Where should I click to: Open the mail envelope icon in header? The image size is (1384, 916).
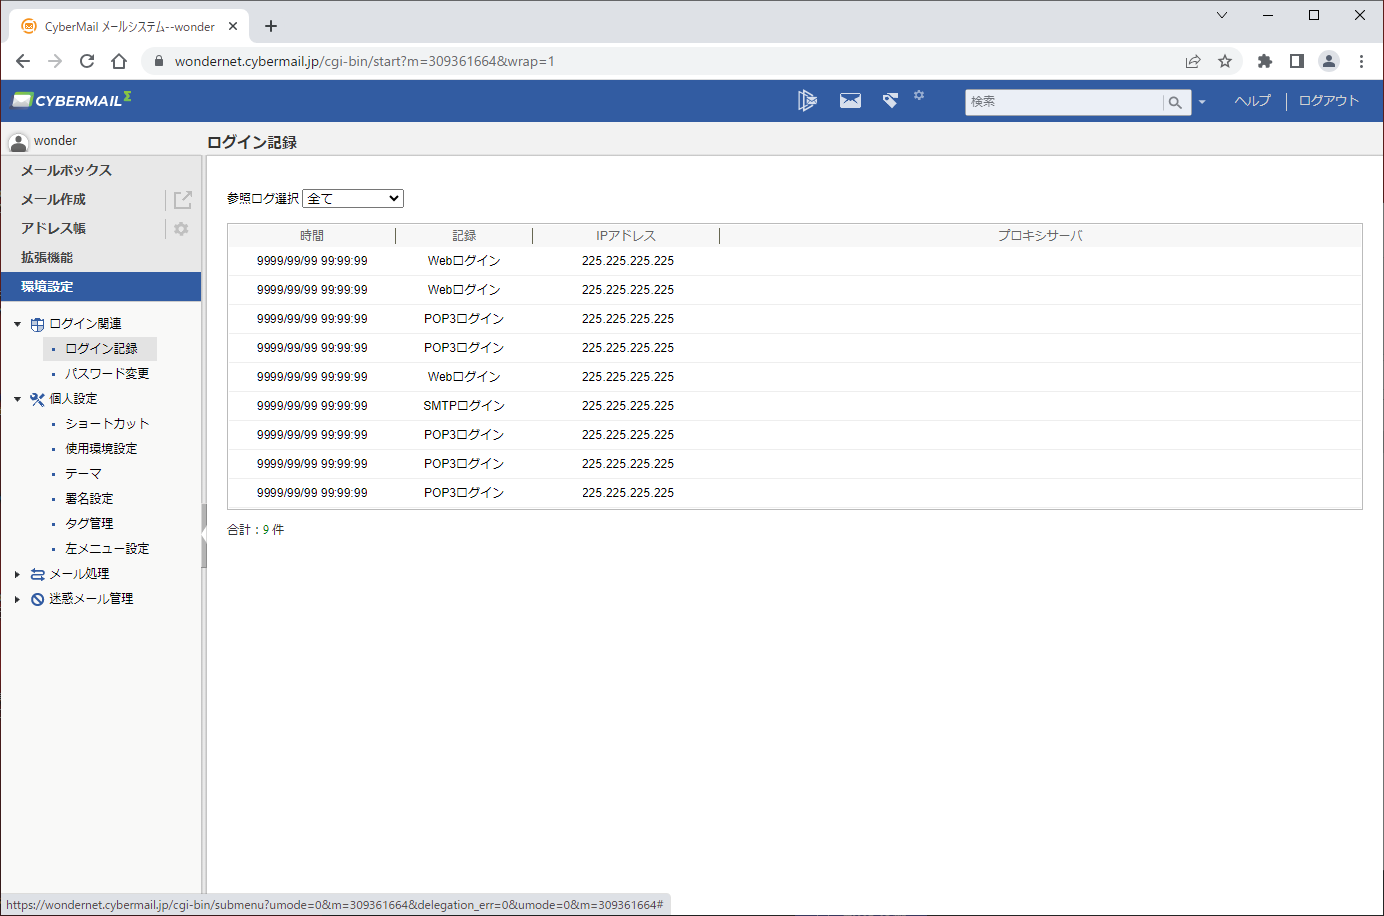[850, 100]
